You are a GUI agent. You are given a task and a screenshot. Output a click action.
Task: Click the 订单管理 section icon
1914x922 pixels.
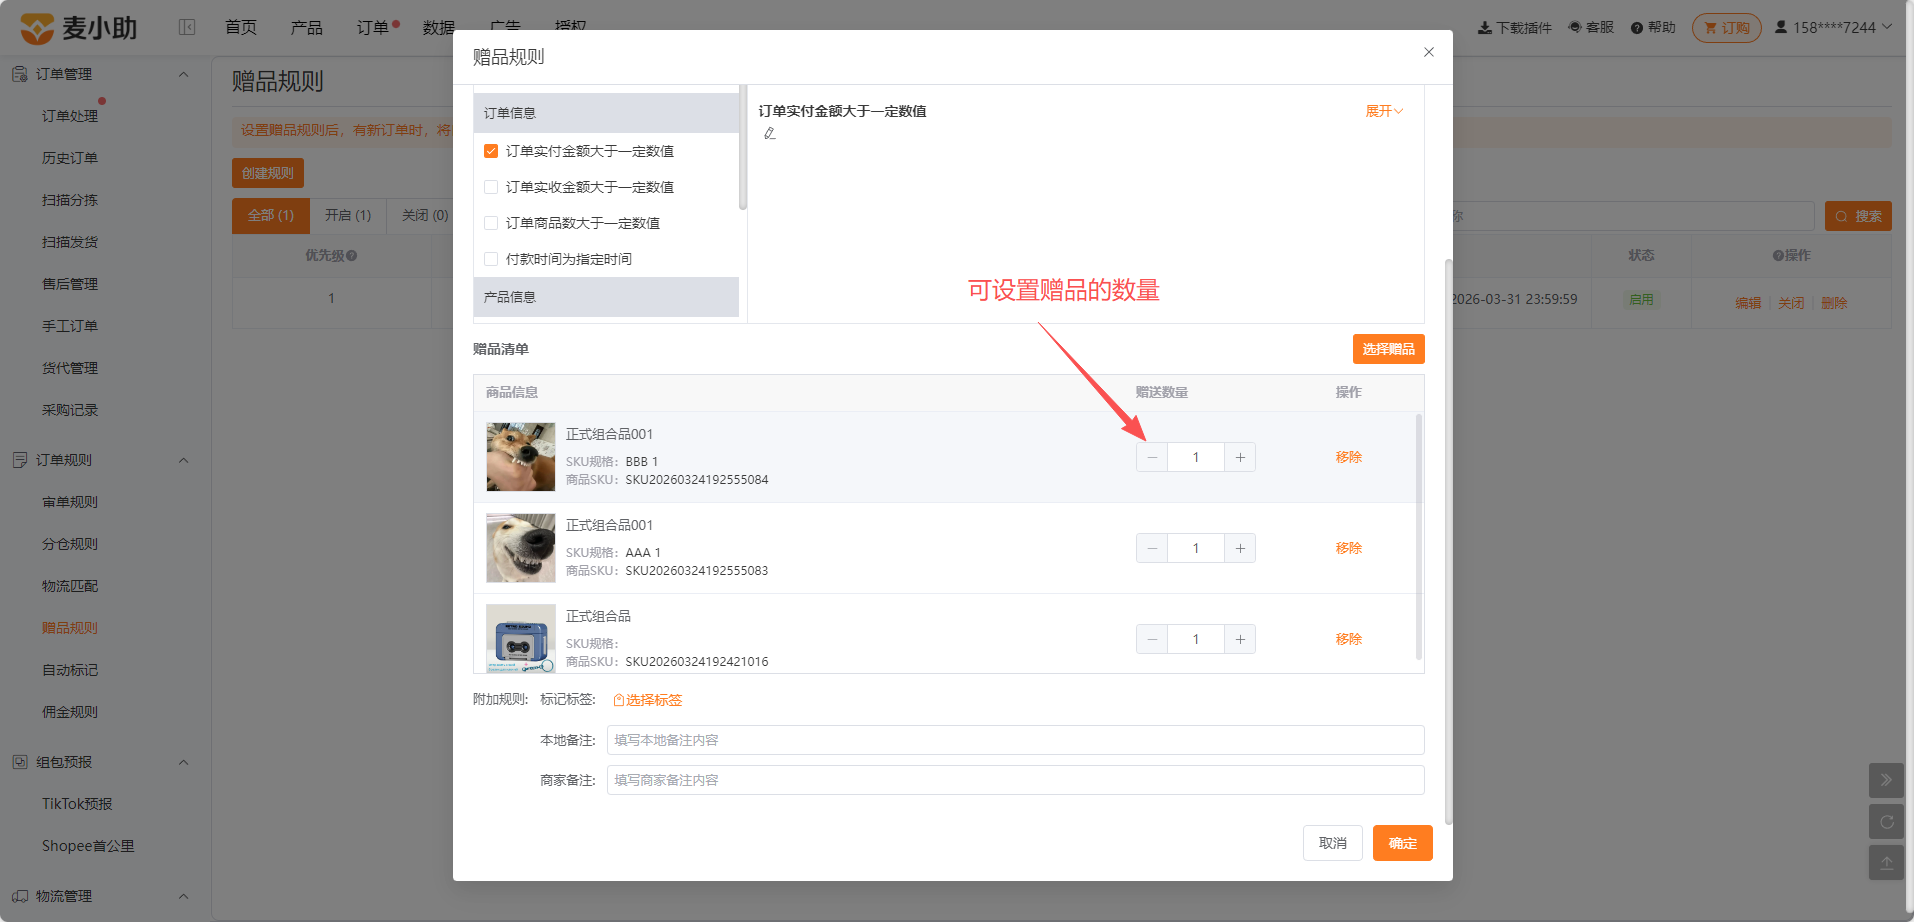(19, 74)
